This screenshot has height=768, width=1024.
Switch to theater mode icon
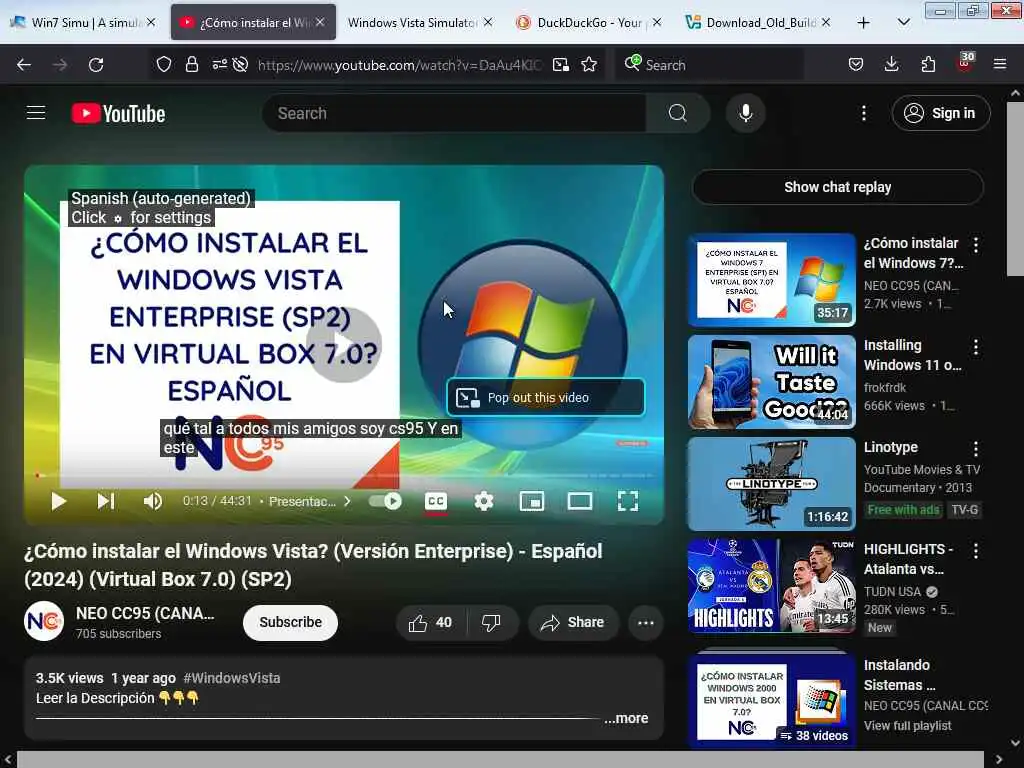point(579,502)
